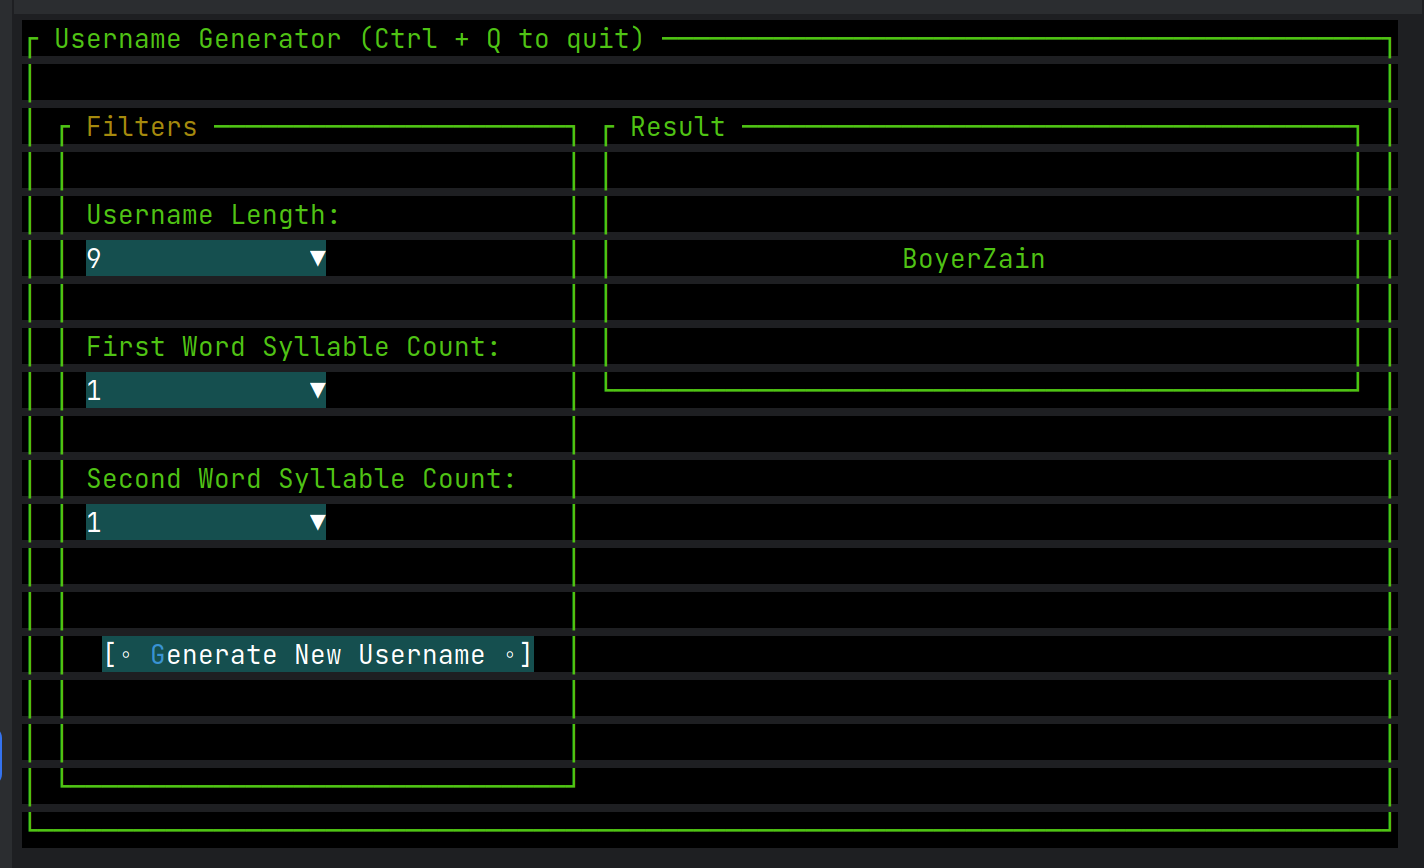Click the Result panel title

pyautogui.click(x=677, y=126)
